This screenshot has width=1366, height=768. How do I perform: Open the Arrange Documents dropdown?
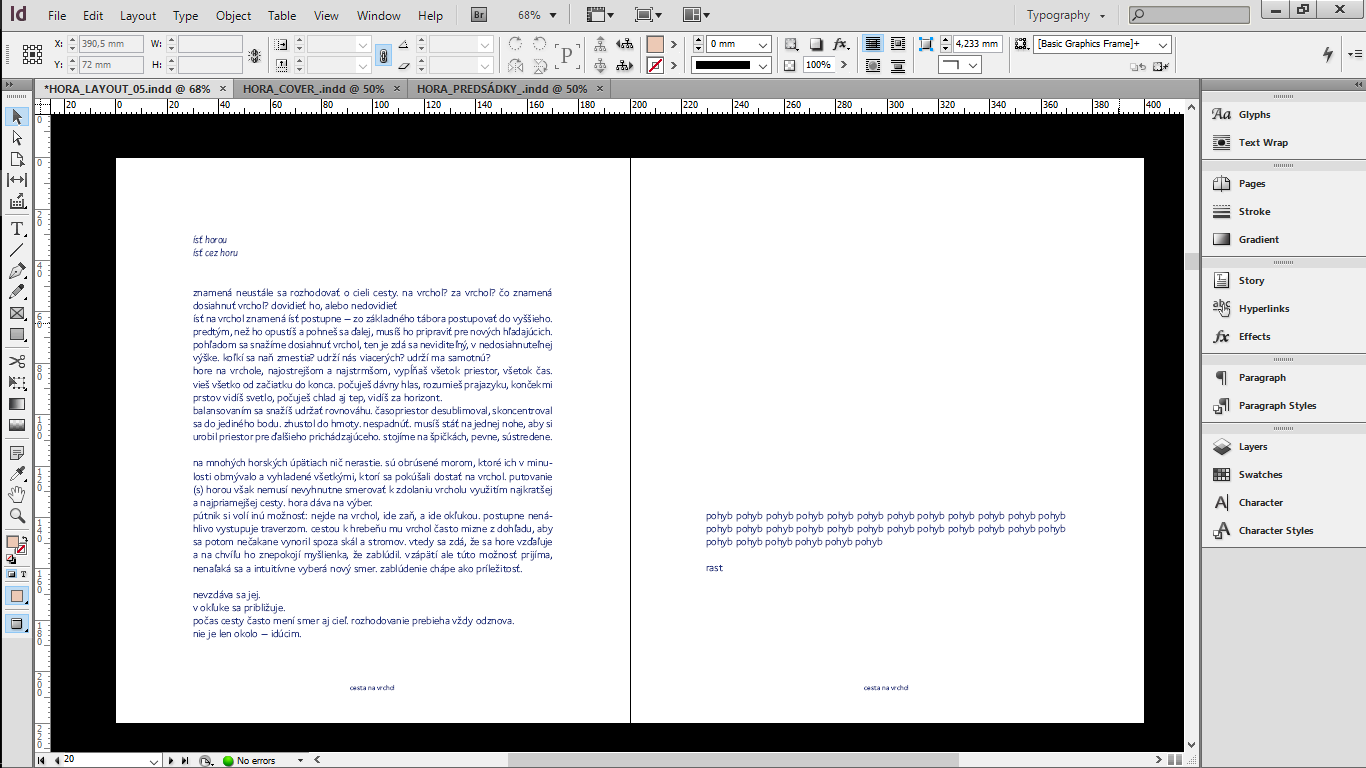click(x=696, y=15)
